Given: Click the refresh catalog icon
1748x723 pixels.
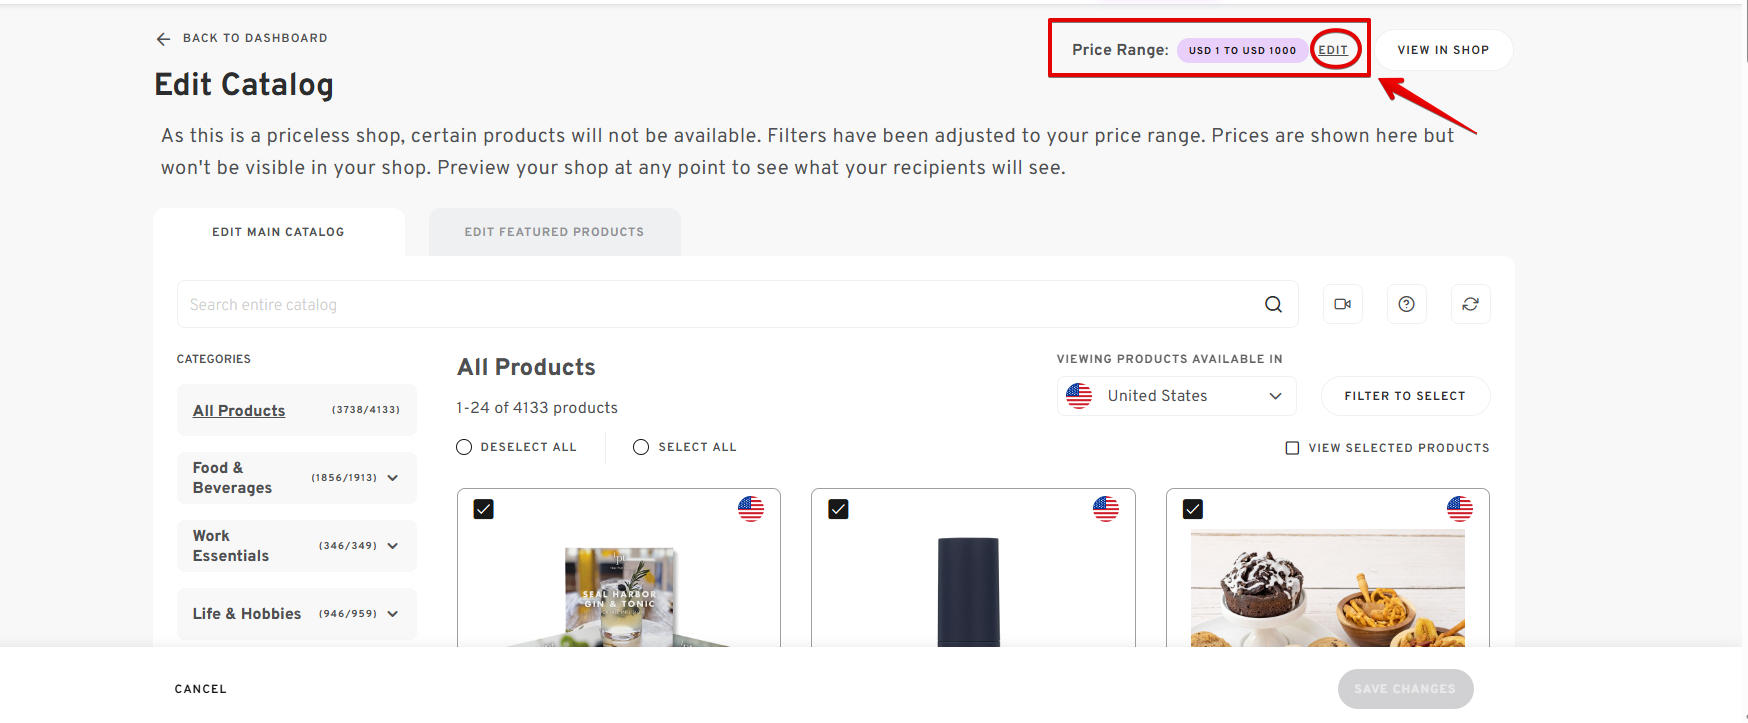Looking at the screenshot, I should coord(1470,304).
